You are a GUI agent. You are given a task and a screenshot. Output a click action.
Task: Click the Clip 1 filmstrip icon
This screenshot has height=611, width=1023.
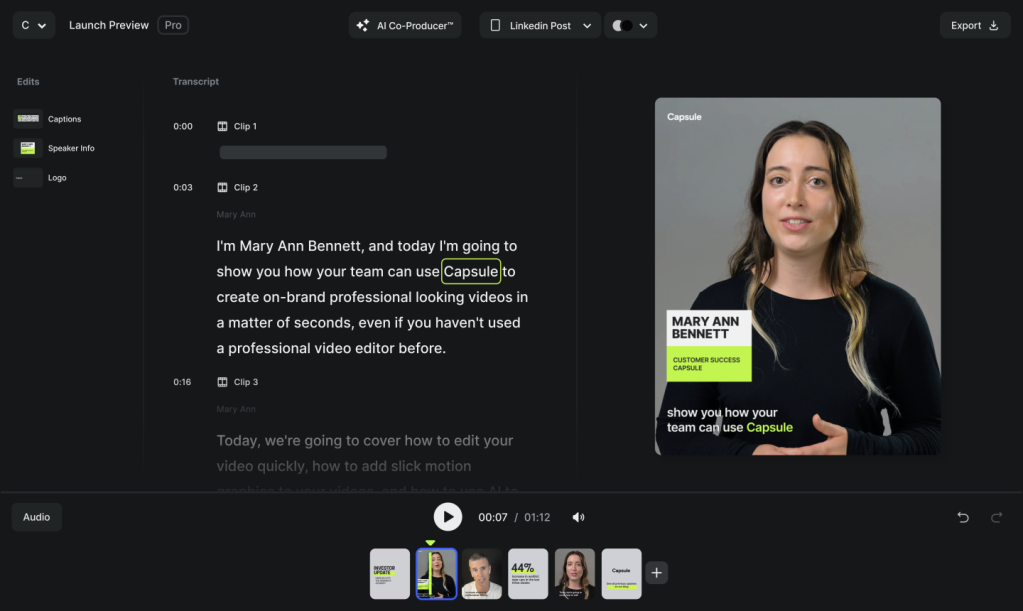click(222, 127)
